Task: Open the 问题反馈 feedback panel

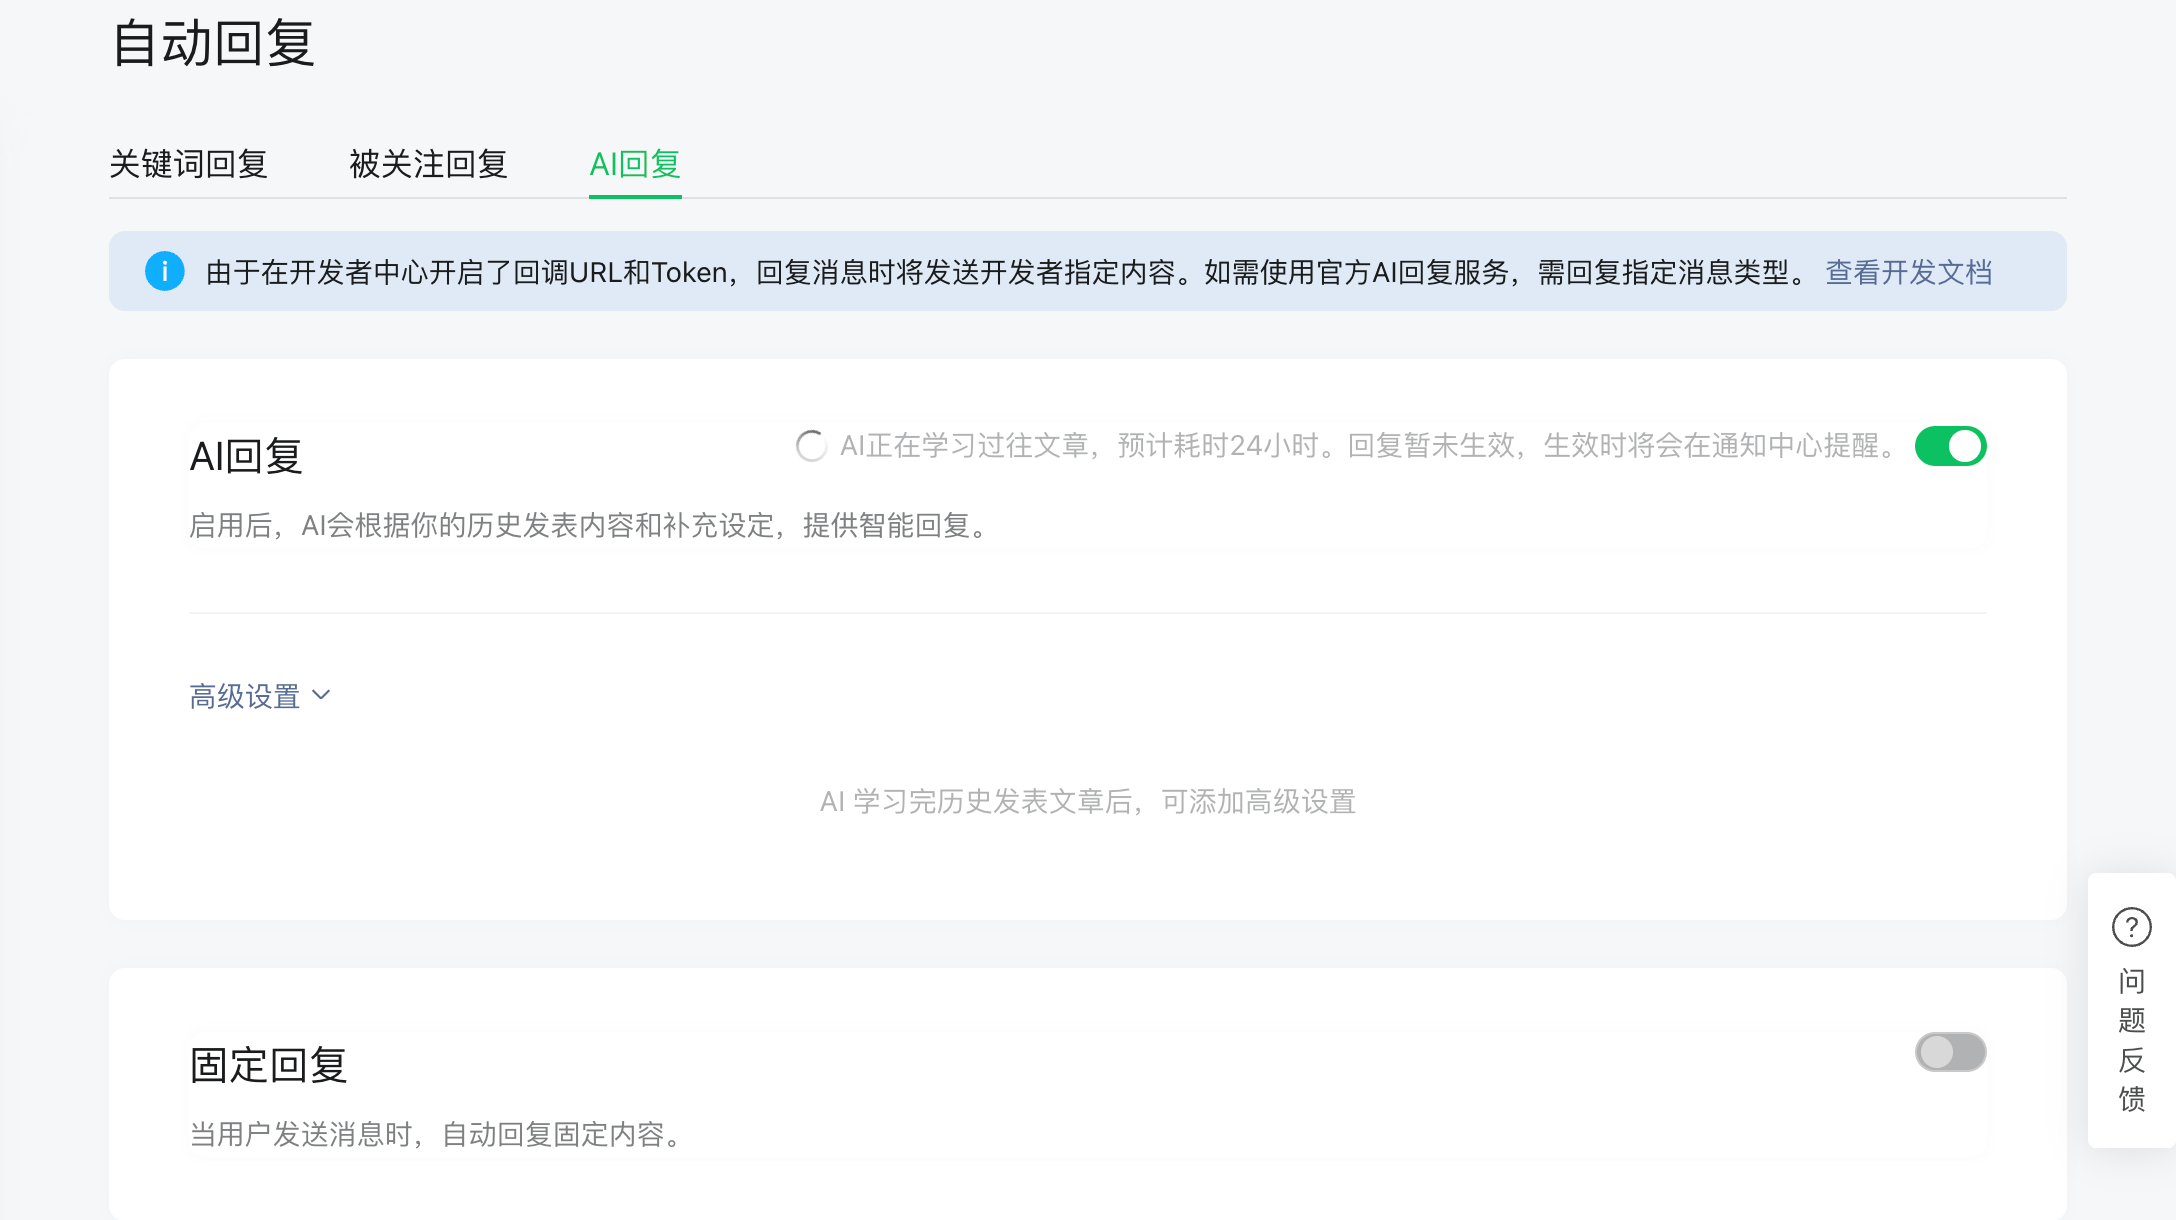Action: (2133, 1040)
